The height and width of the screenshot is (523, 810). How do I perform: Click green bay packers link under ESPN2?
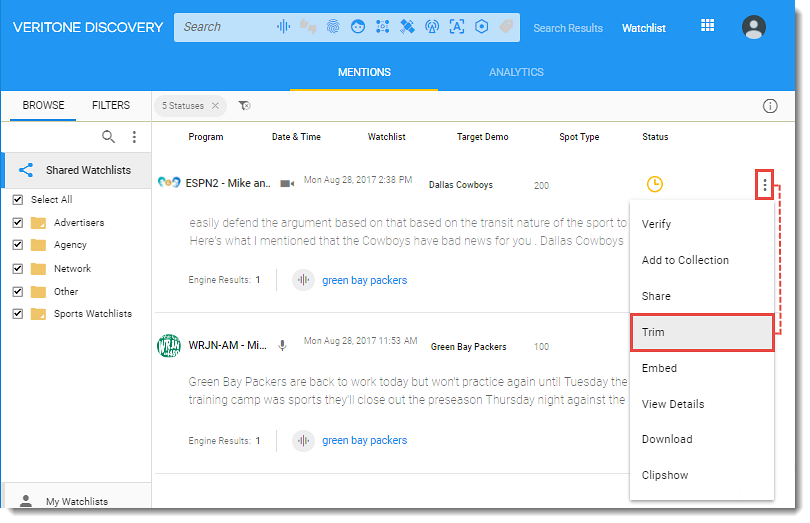[365, 280]
